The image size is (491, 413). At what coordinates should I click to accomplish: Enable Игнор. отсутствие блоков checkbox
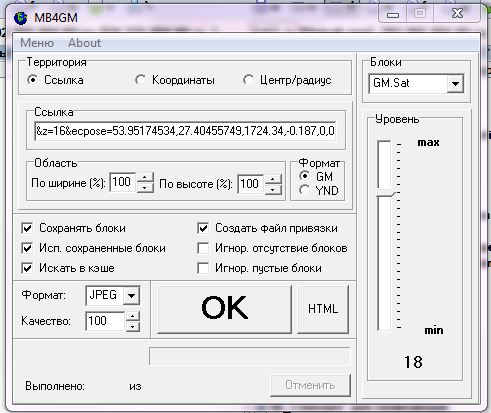pos(203,248)
